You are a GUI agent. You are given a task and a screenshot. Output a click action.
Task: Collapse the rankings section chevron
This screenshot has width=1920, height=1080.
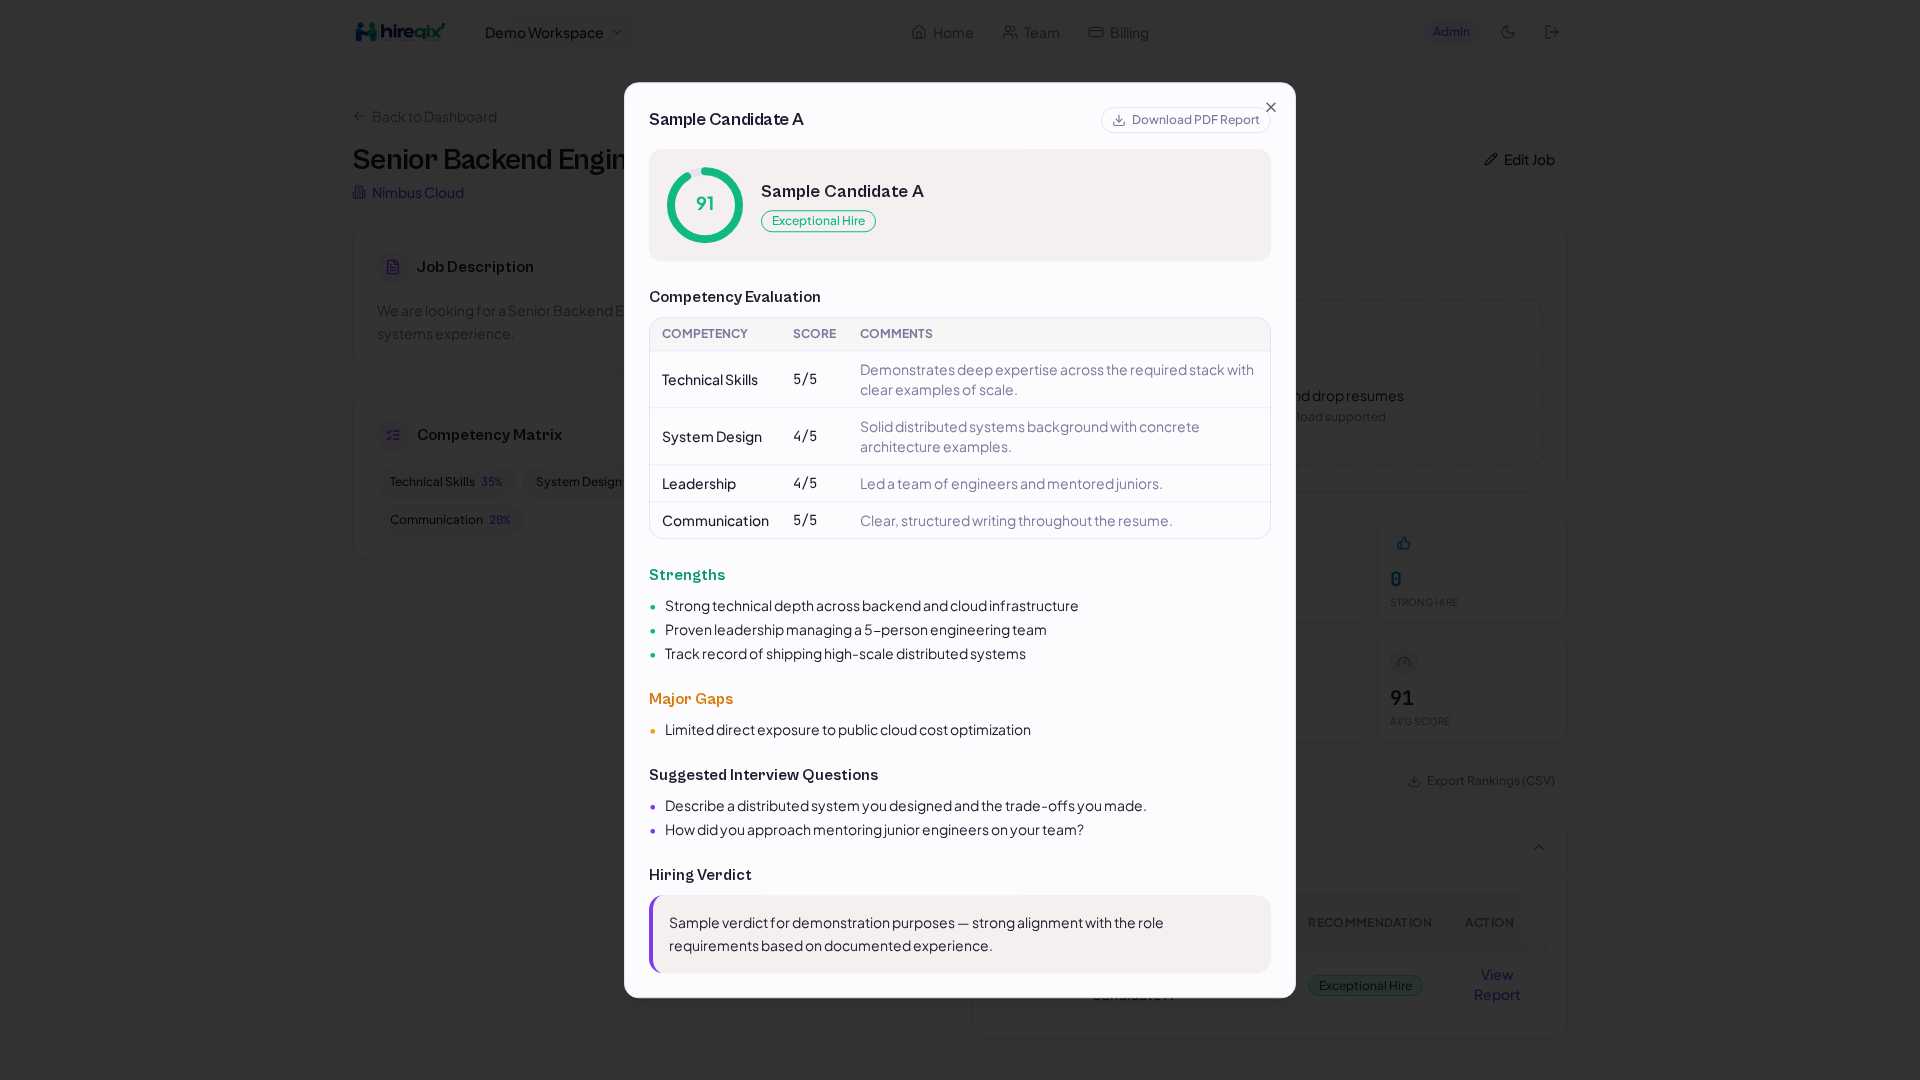1539,847
